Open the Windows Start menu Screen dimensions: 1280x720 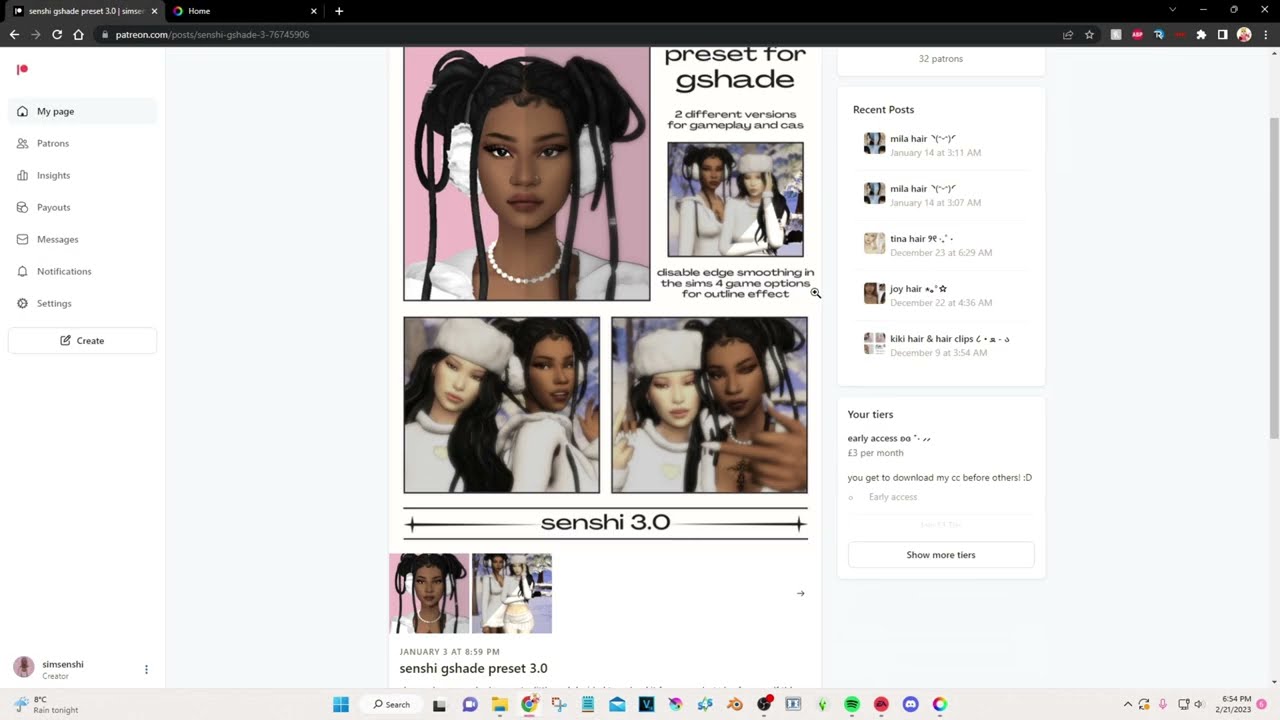click(x=340, y=704)
